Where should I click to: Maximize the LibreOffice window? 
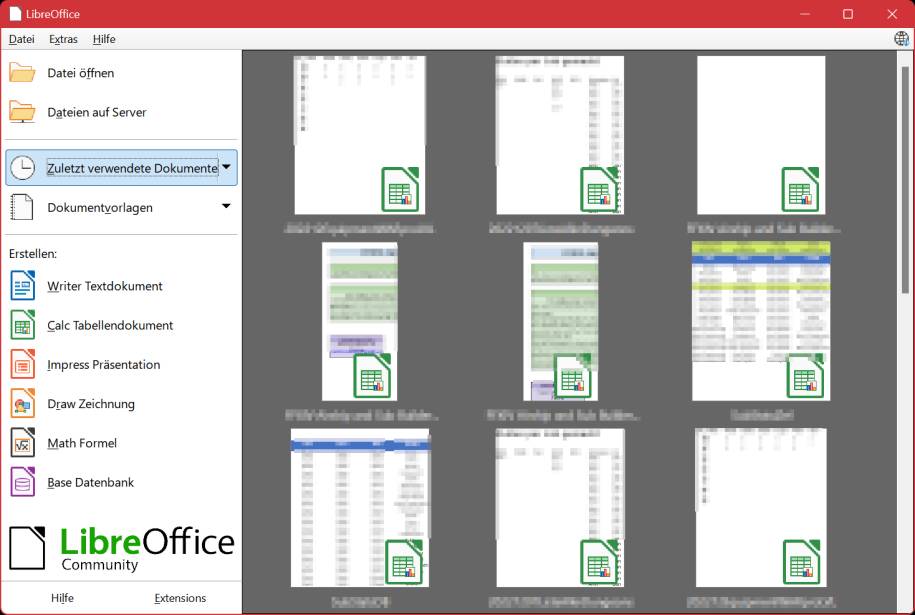pos(848,14)
